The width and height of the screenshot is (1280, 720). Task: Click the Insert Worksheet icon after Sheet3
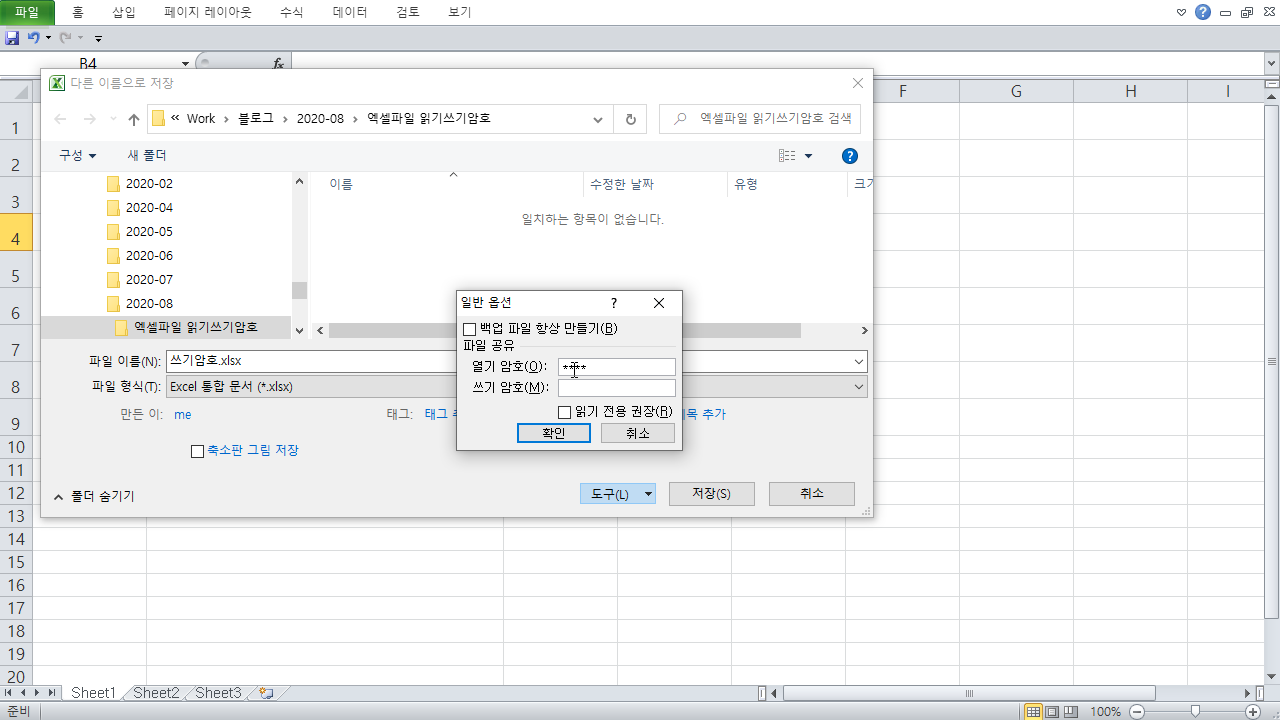pyautogui.click(x=266, y=693)
